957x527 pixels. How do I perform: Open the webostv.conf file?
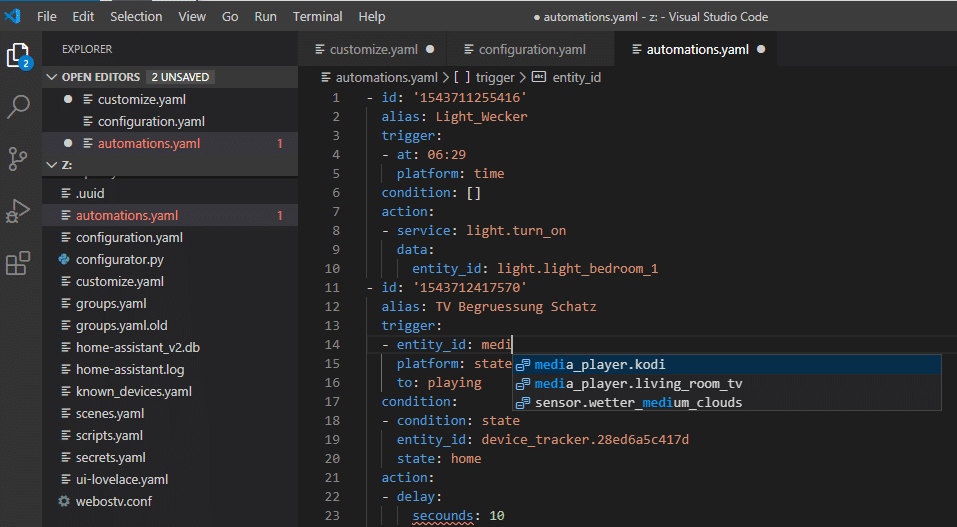point(170,501)
